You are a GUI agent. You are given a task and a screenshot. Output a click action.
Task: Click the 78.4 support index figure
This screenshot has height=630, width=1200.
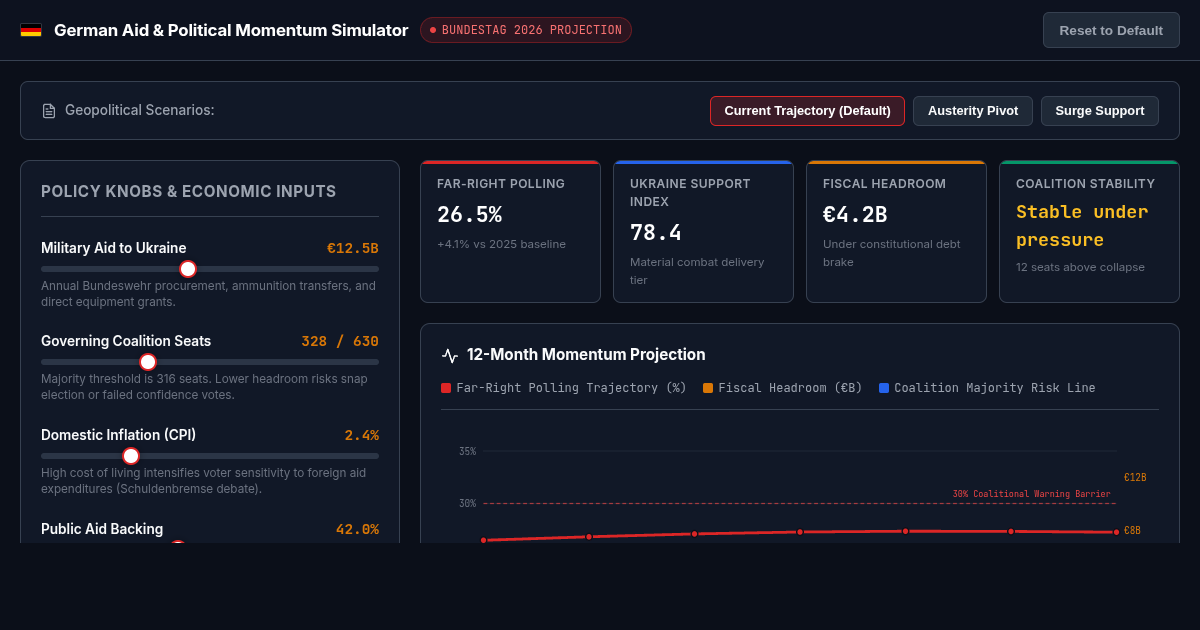656,233
